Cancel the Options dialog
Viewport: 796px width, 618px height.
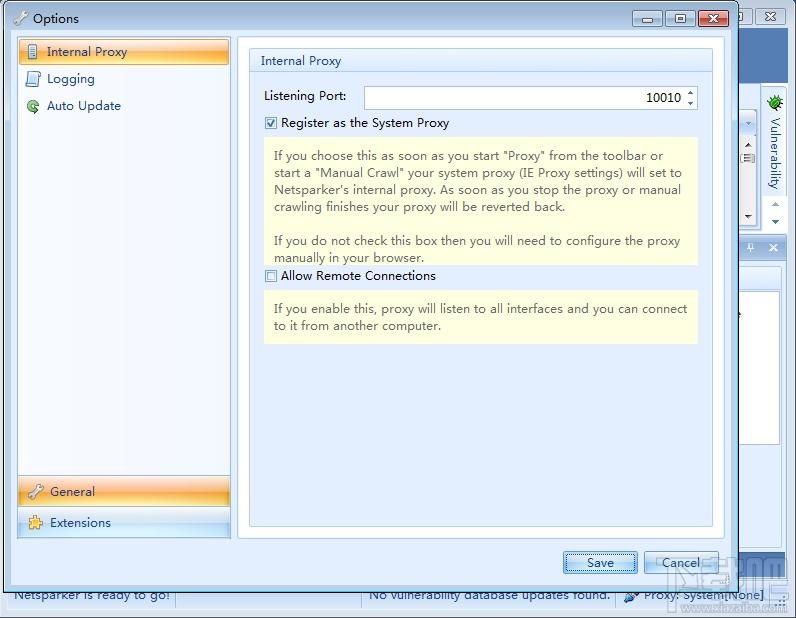(x=681, y=563)
